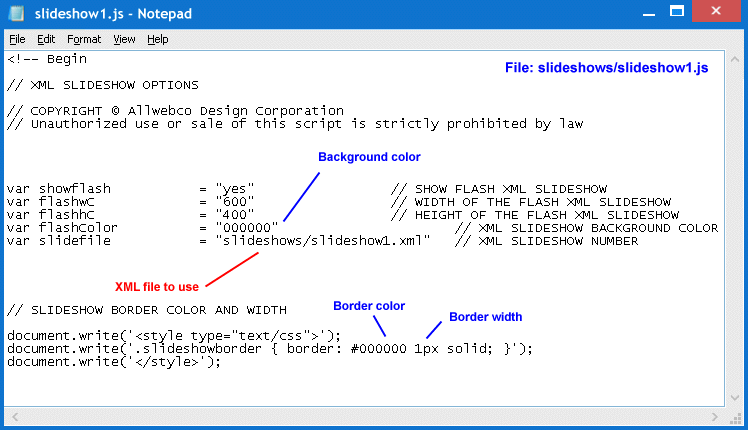Click the horizontal scrollbar left arrow
The image size is (748, 430).
coord(15,417)
